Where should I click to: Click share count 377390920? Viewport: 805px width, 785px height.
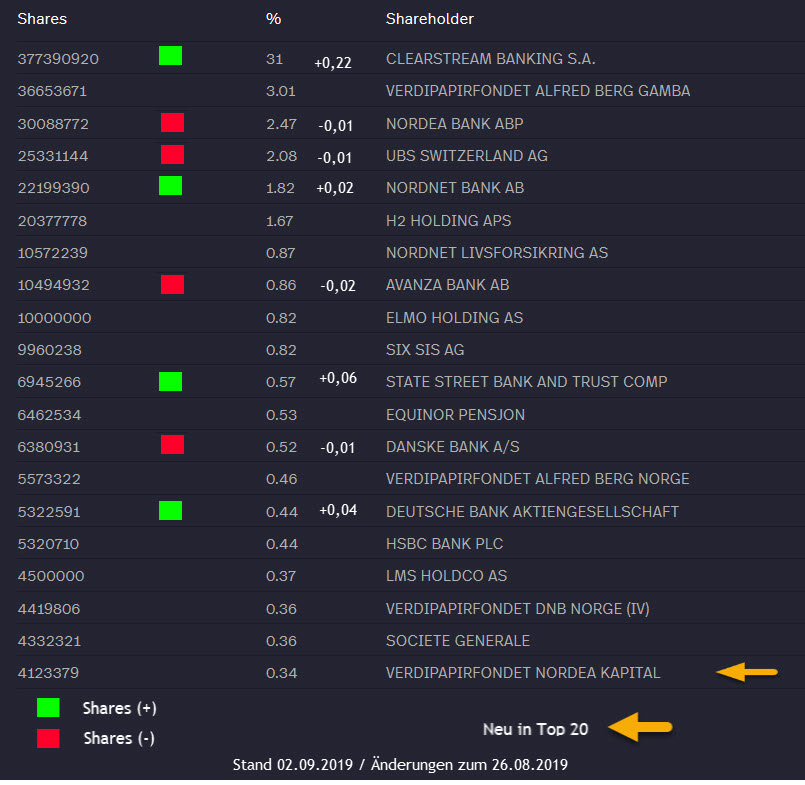click(x=58, y=59)
